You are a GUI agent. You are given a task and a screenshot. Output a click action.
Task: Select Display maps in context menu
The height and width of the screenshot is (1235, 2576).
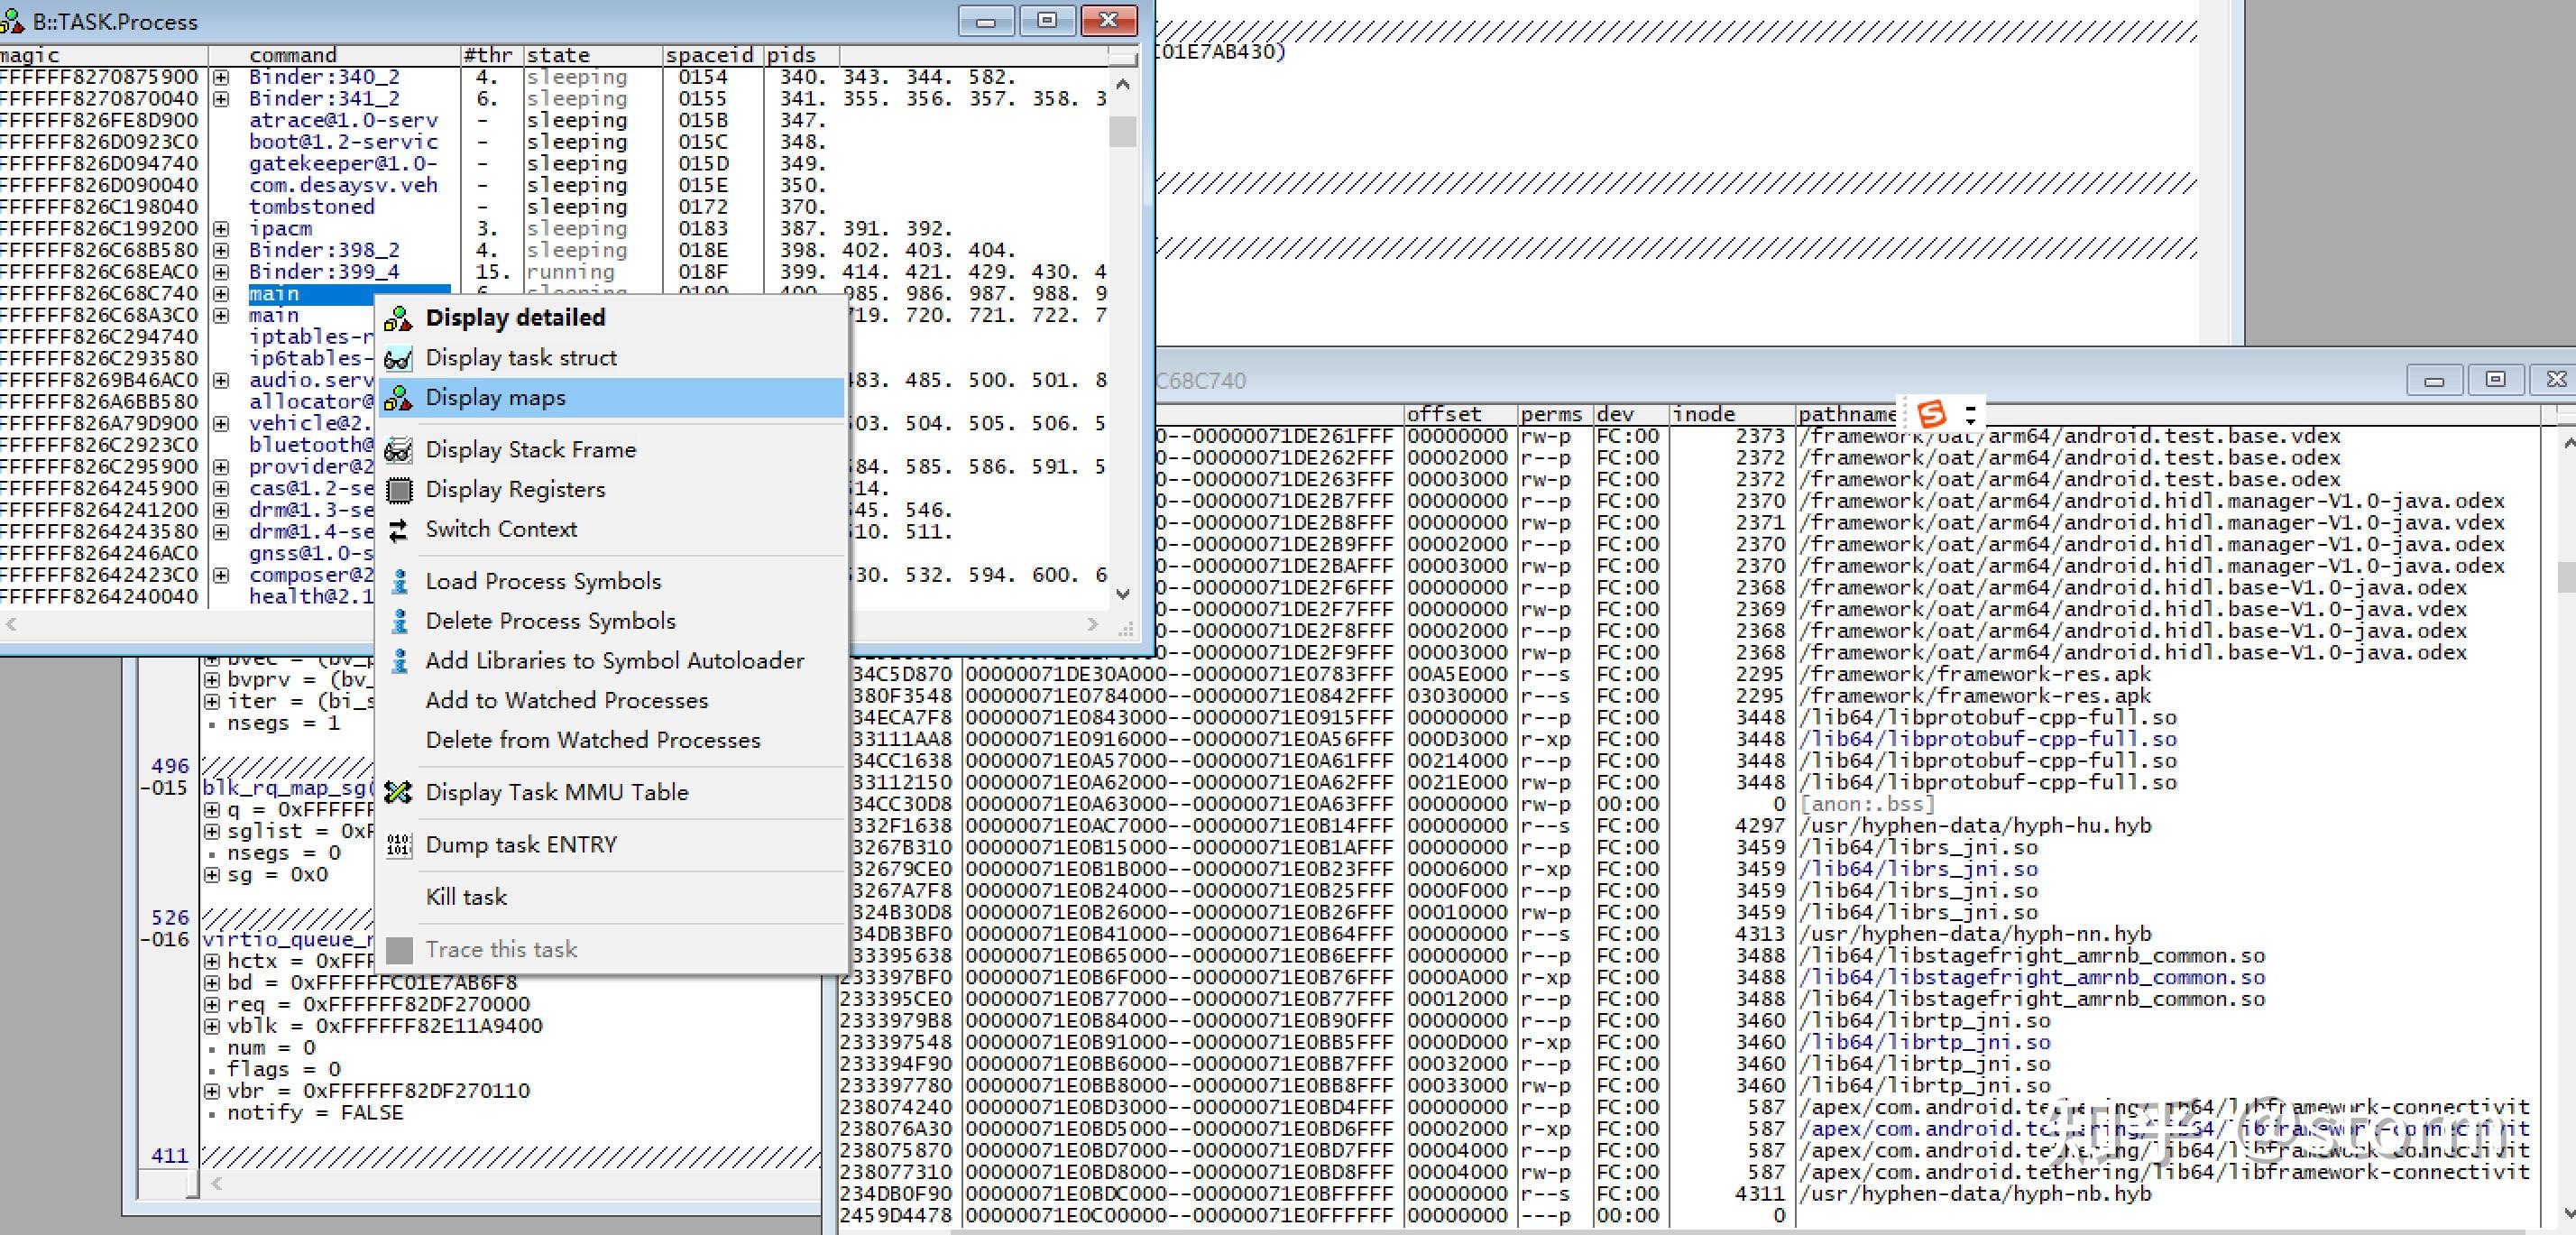[x=495, y=398]
